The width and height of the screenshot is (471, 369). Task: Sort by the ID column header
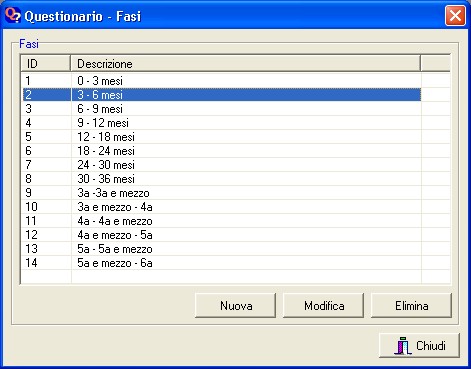(x=46, y=63)
